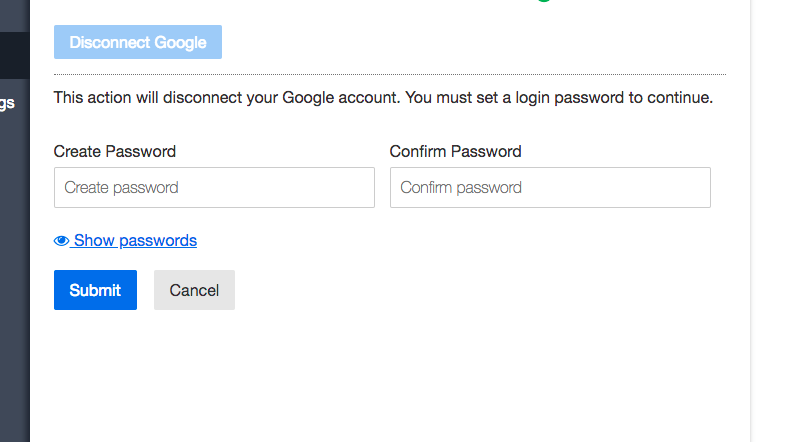792x442 pixels.
Task: Toggle password visibility with Show passwords
Action: tap(125, 240)
